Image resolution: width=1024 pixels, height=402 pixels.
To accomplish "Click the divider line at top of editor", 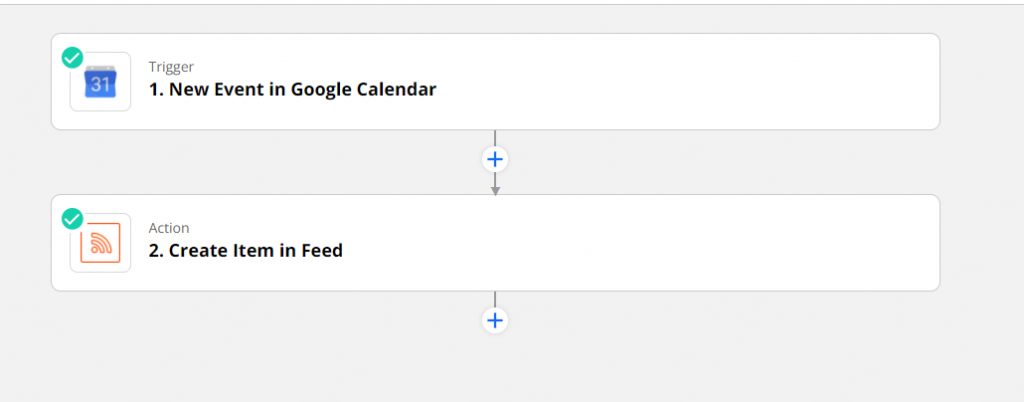I will click(512, 4).
